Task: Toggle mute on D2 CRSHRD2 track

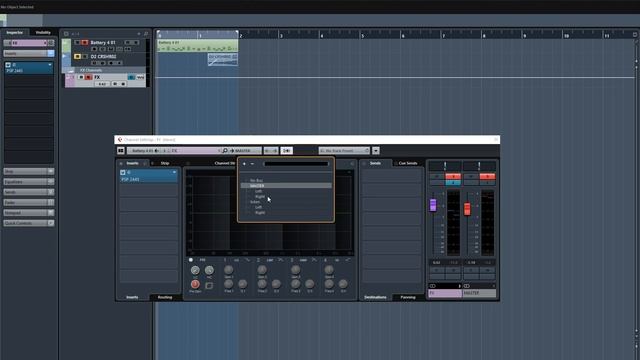Action: click(77, 56)
